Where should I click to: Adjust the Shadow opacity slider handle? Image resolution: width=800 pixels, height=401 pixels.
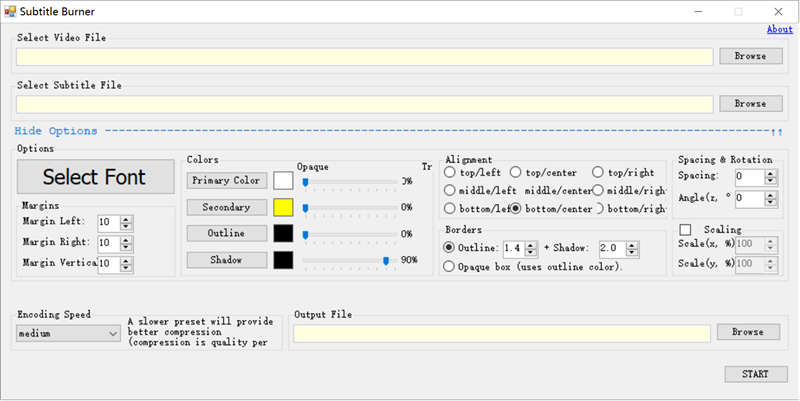[x=385, y=260]
